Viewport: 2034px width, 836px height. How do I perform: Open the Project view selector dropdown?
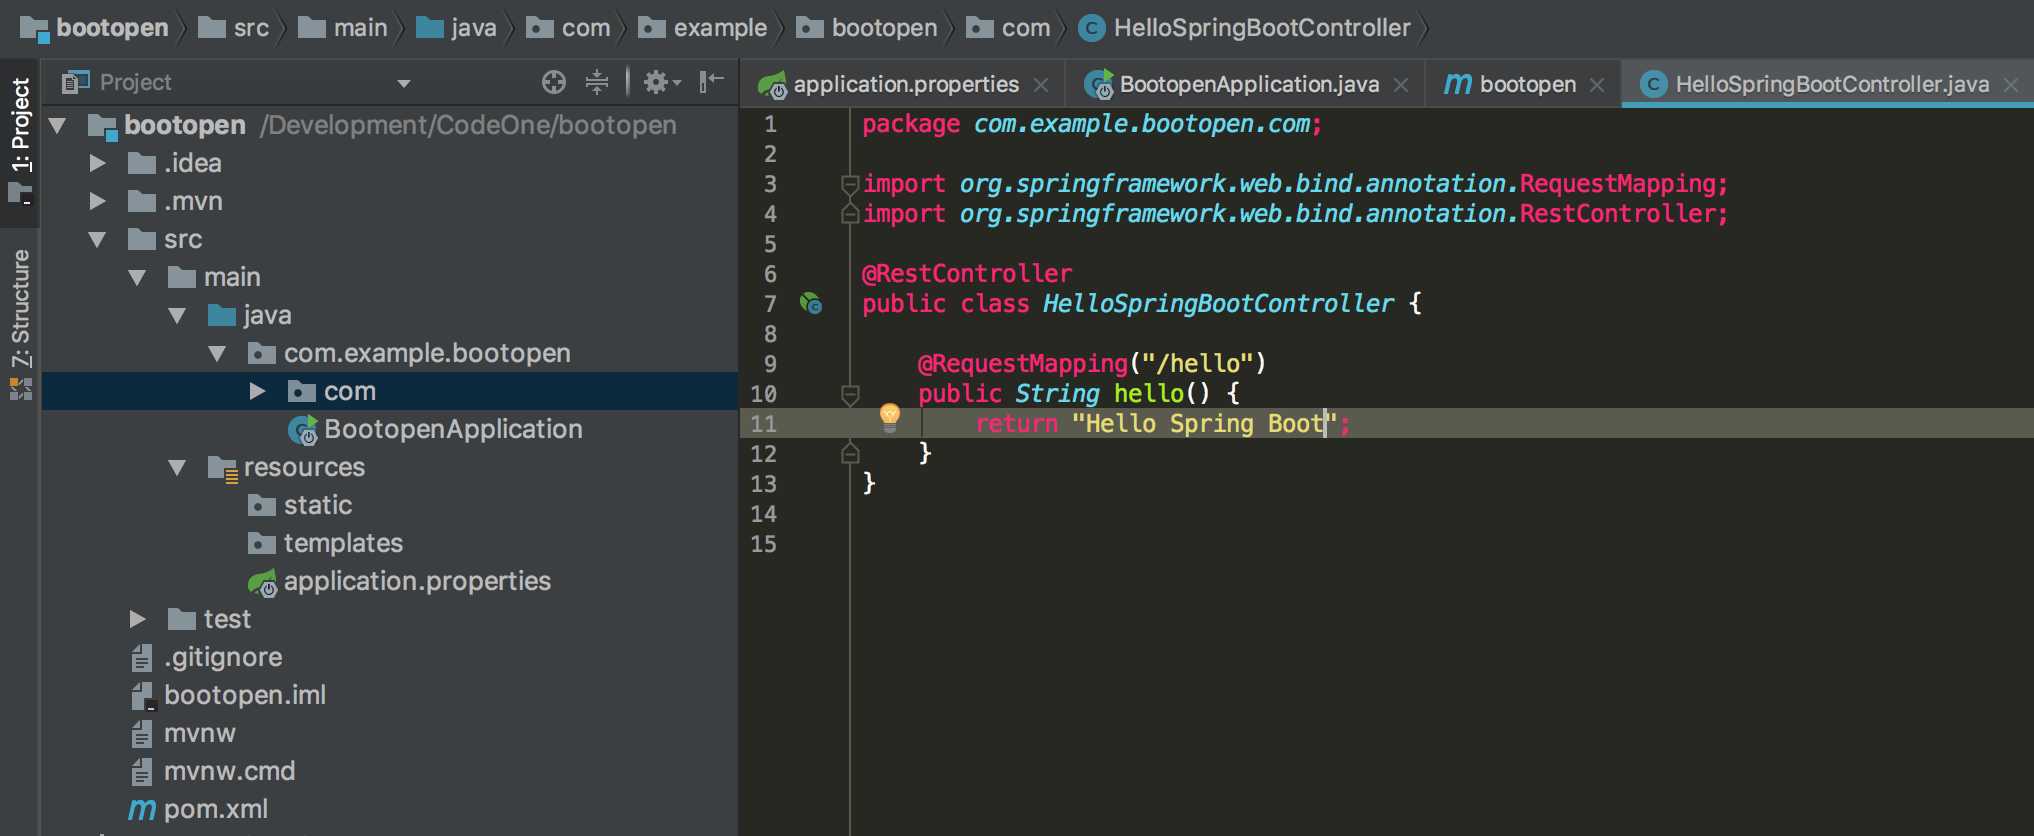pos(404,83)
